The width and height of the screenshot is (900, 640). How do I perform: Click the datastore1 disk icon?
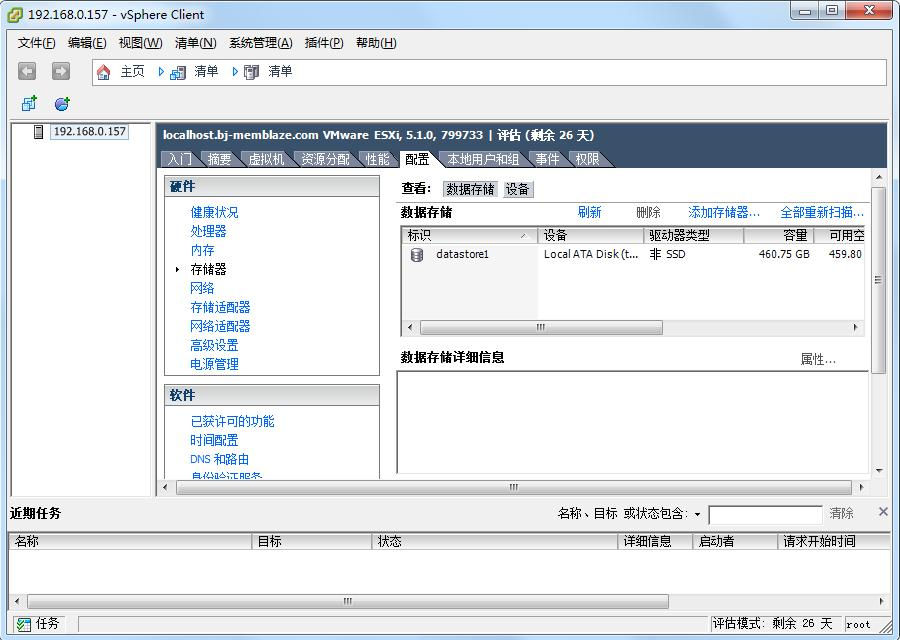417,254
